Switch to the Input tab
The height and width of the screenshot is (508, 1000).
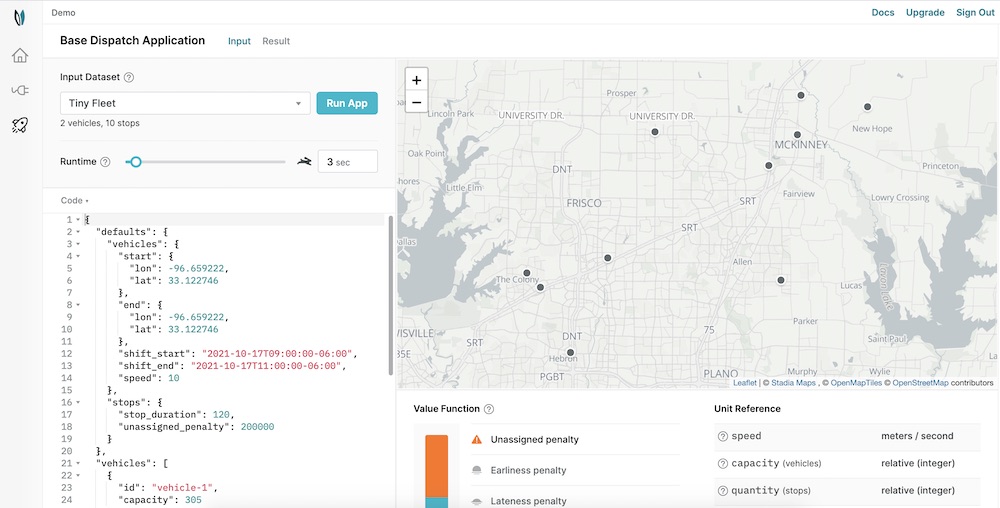click(239, 41)
